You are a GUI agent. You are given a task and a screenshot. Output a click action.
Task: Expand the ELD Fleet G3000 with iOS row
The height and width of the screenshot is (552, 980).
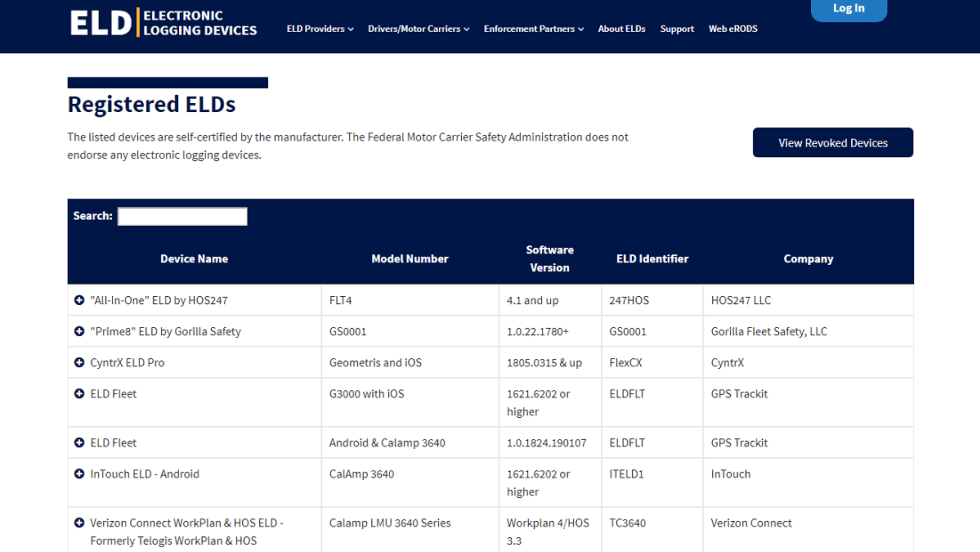coord(79,393)
